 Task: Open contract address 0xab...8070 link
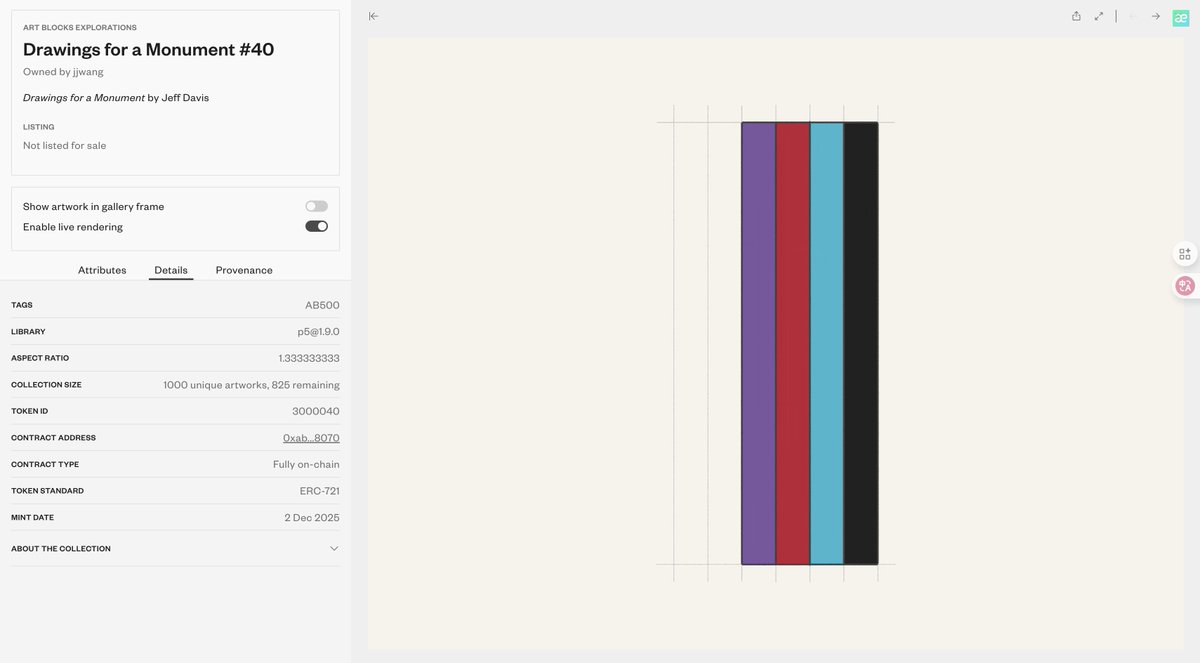pyautogui.click(x=311, y=438)
